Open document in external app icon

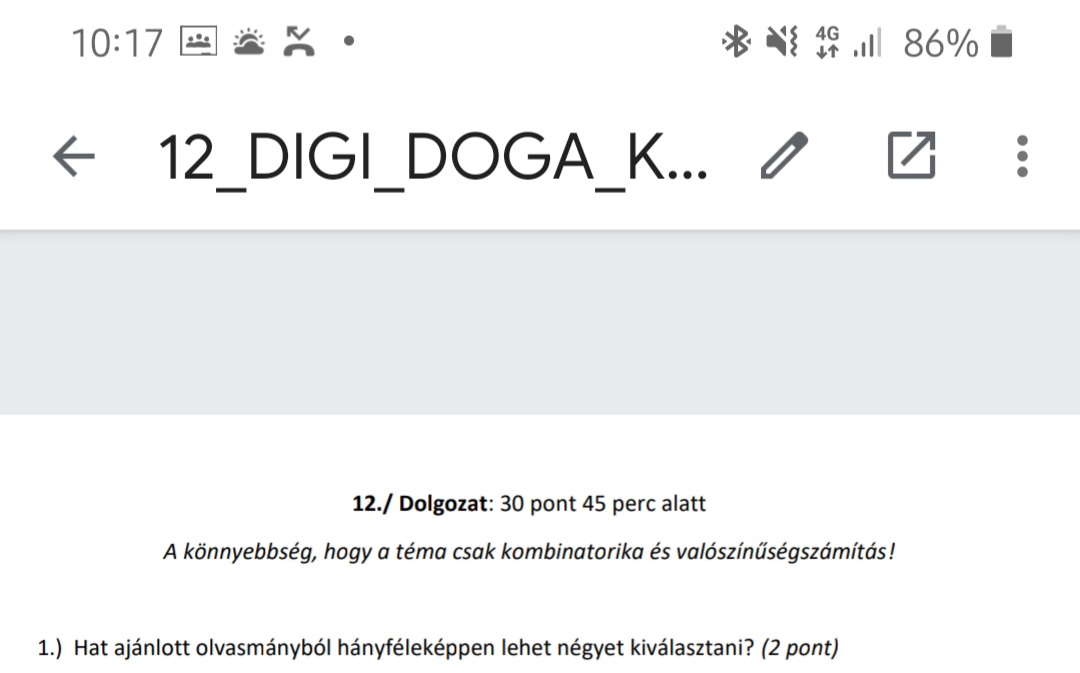point(911,155)
